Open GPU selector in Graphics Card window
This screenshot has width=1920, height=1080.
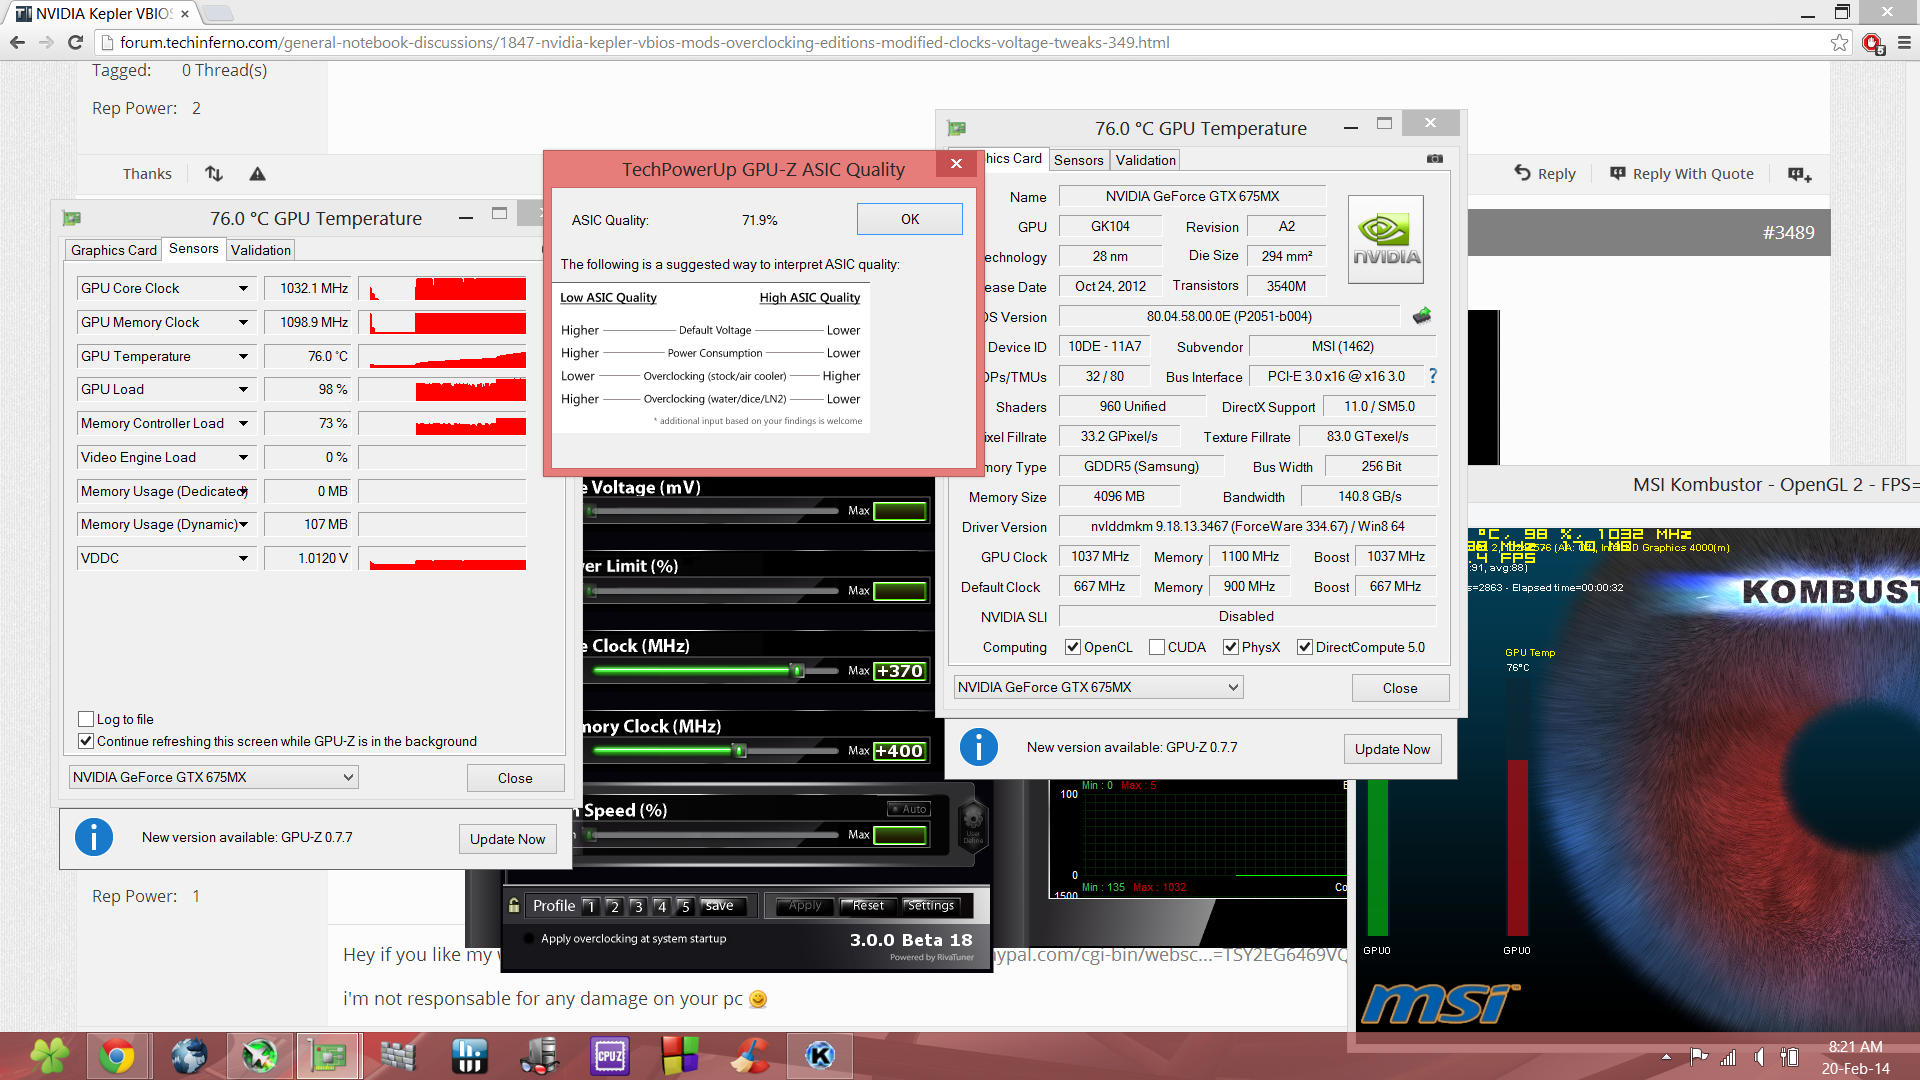(1098, 687)
